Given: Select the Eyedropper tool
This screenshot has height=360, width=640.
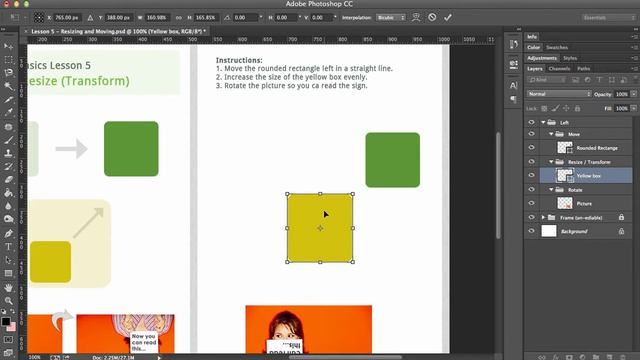Looking at the screenshot, I should (x=8, y=113).
